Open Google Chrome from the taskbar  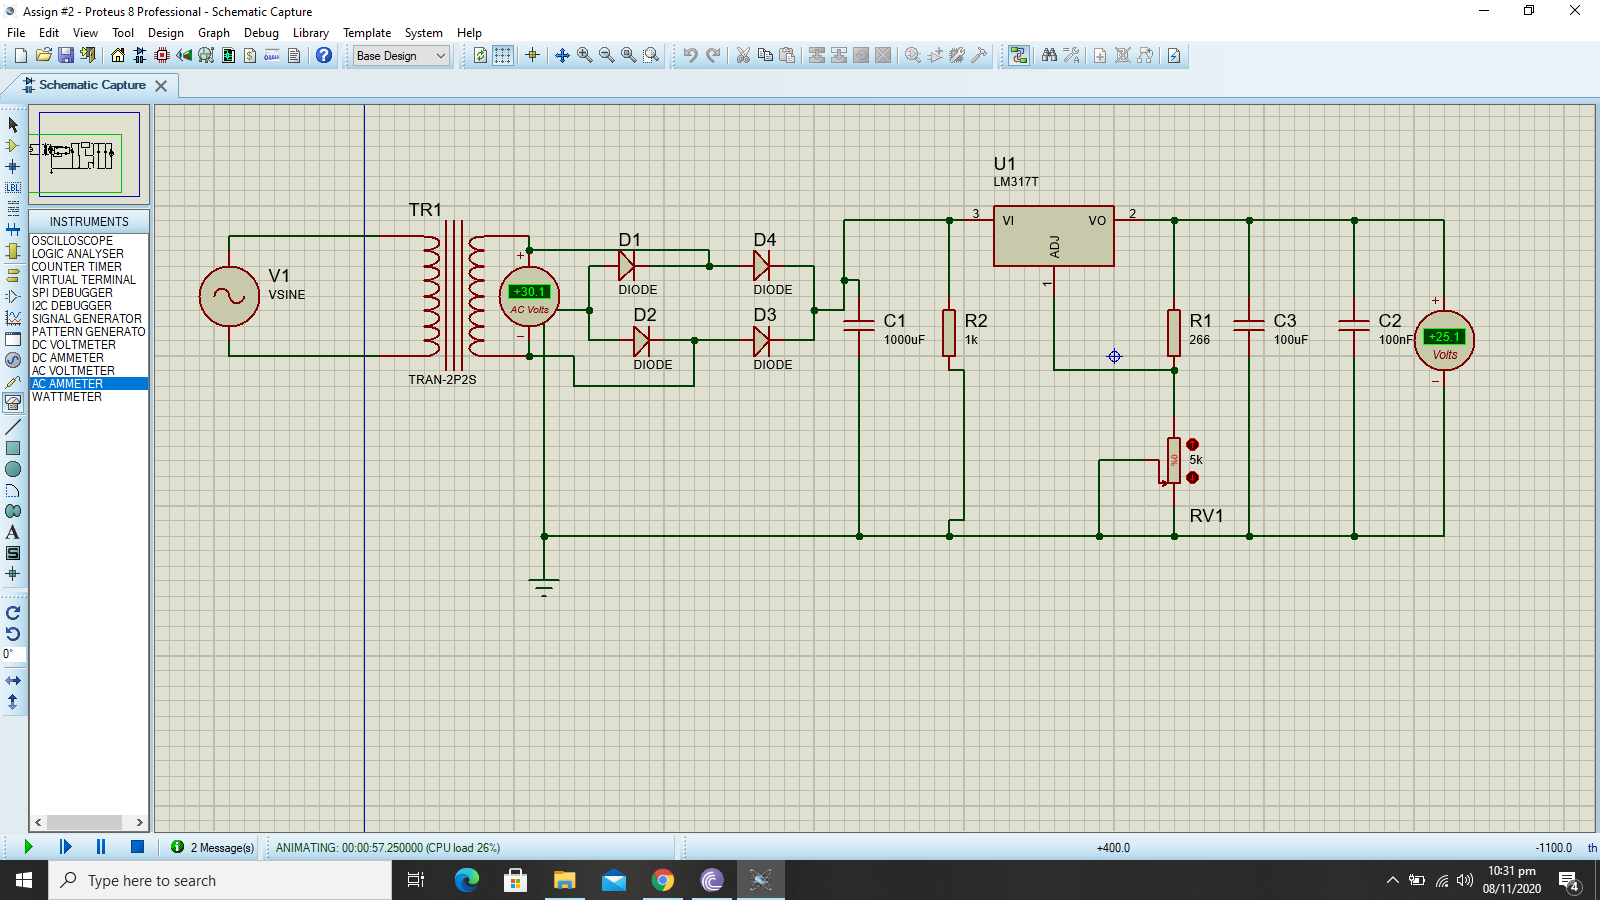pos(662,880)
